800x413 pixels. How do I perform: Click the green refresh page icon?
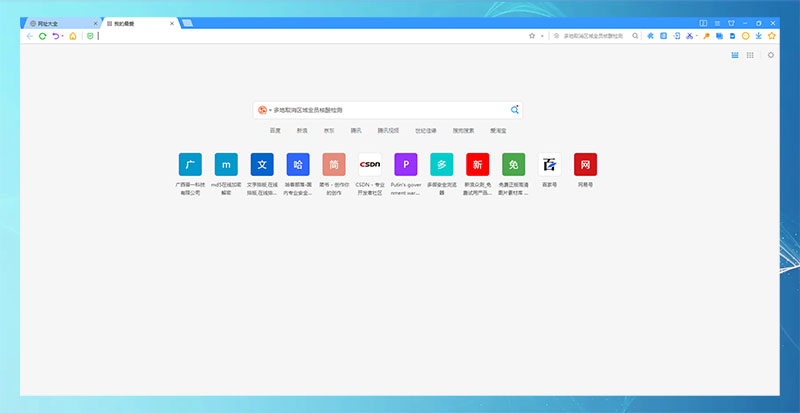coord(42,36)
